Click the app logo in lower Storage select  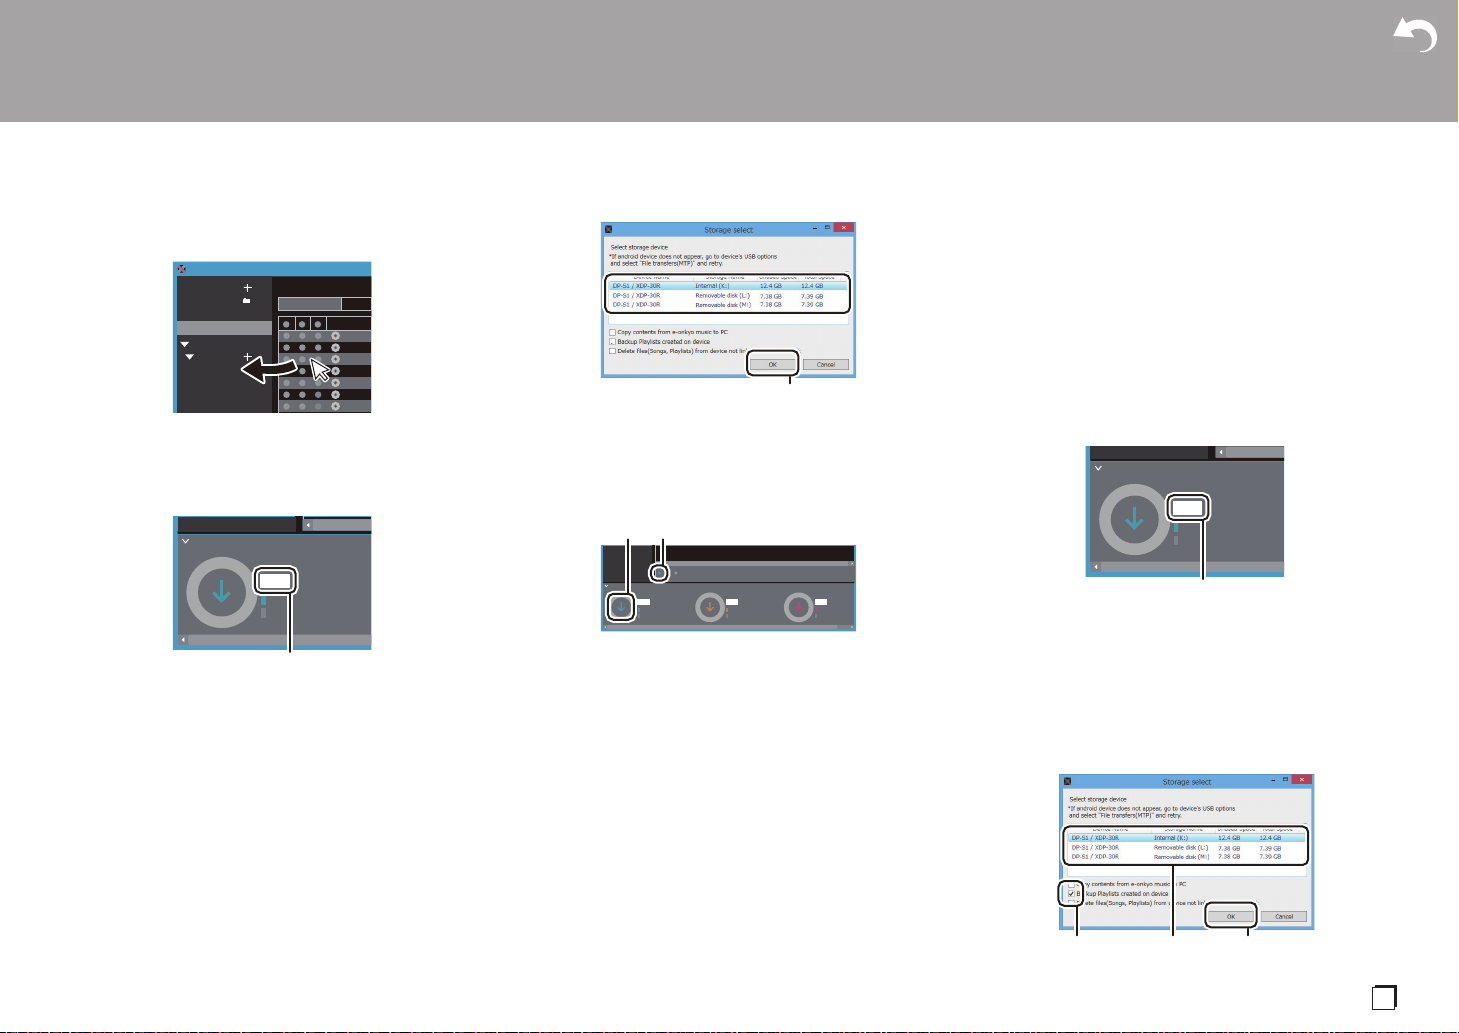[1066, 781]
